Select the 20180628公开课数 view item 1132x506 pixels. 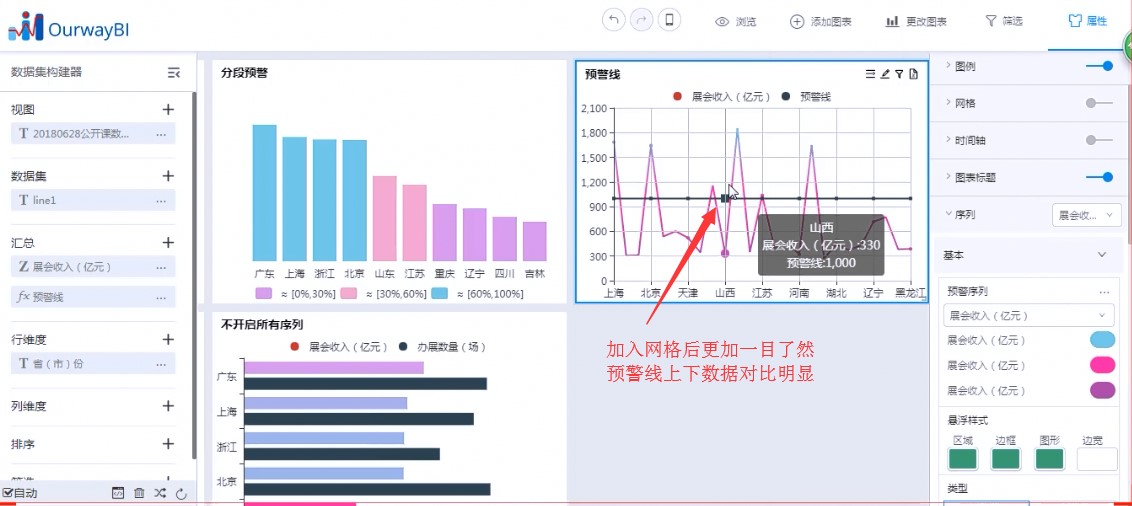(92, 134)
